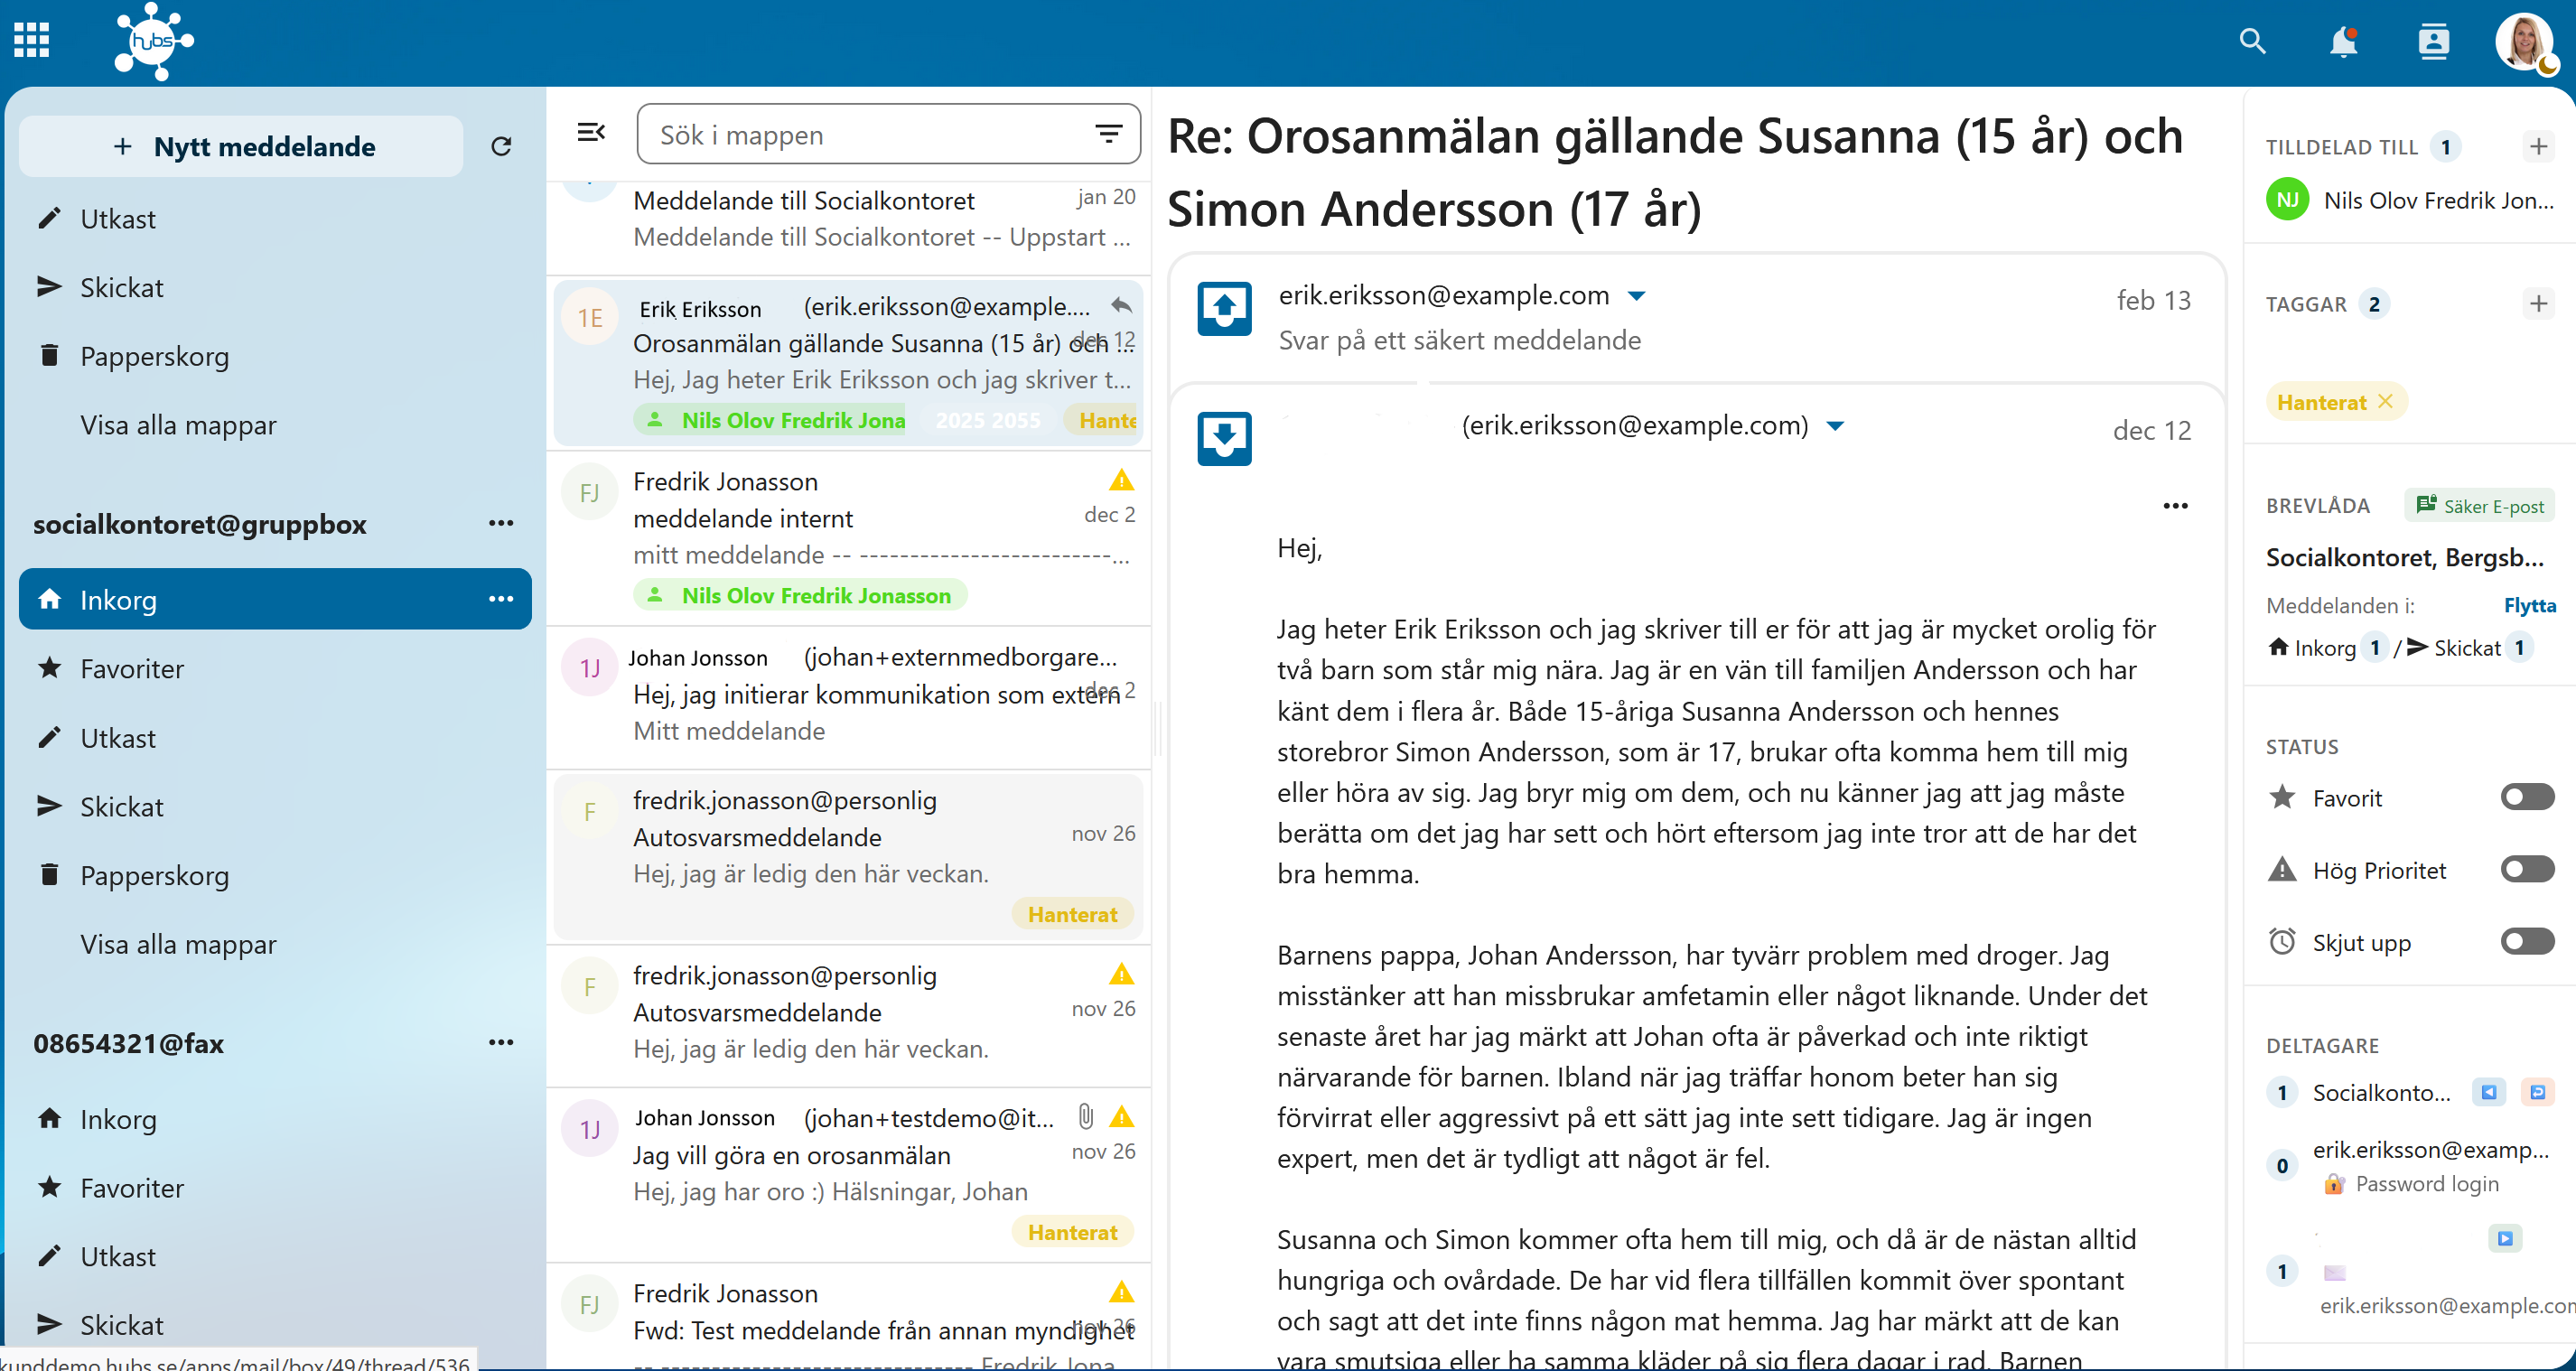Viewport: 2576px width, 1371px height.
Task: Open fax account Inkorg folder
Action: (x=276, y=1118)
